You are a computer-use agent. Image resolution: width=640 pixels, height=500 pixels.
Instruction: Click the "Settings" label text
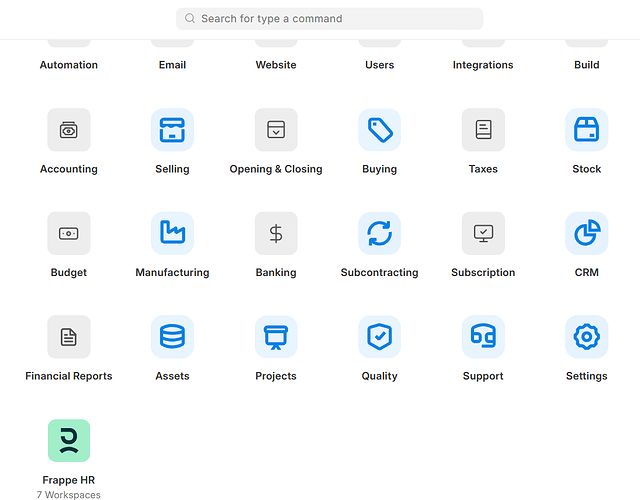[x=587, y=376]
